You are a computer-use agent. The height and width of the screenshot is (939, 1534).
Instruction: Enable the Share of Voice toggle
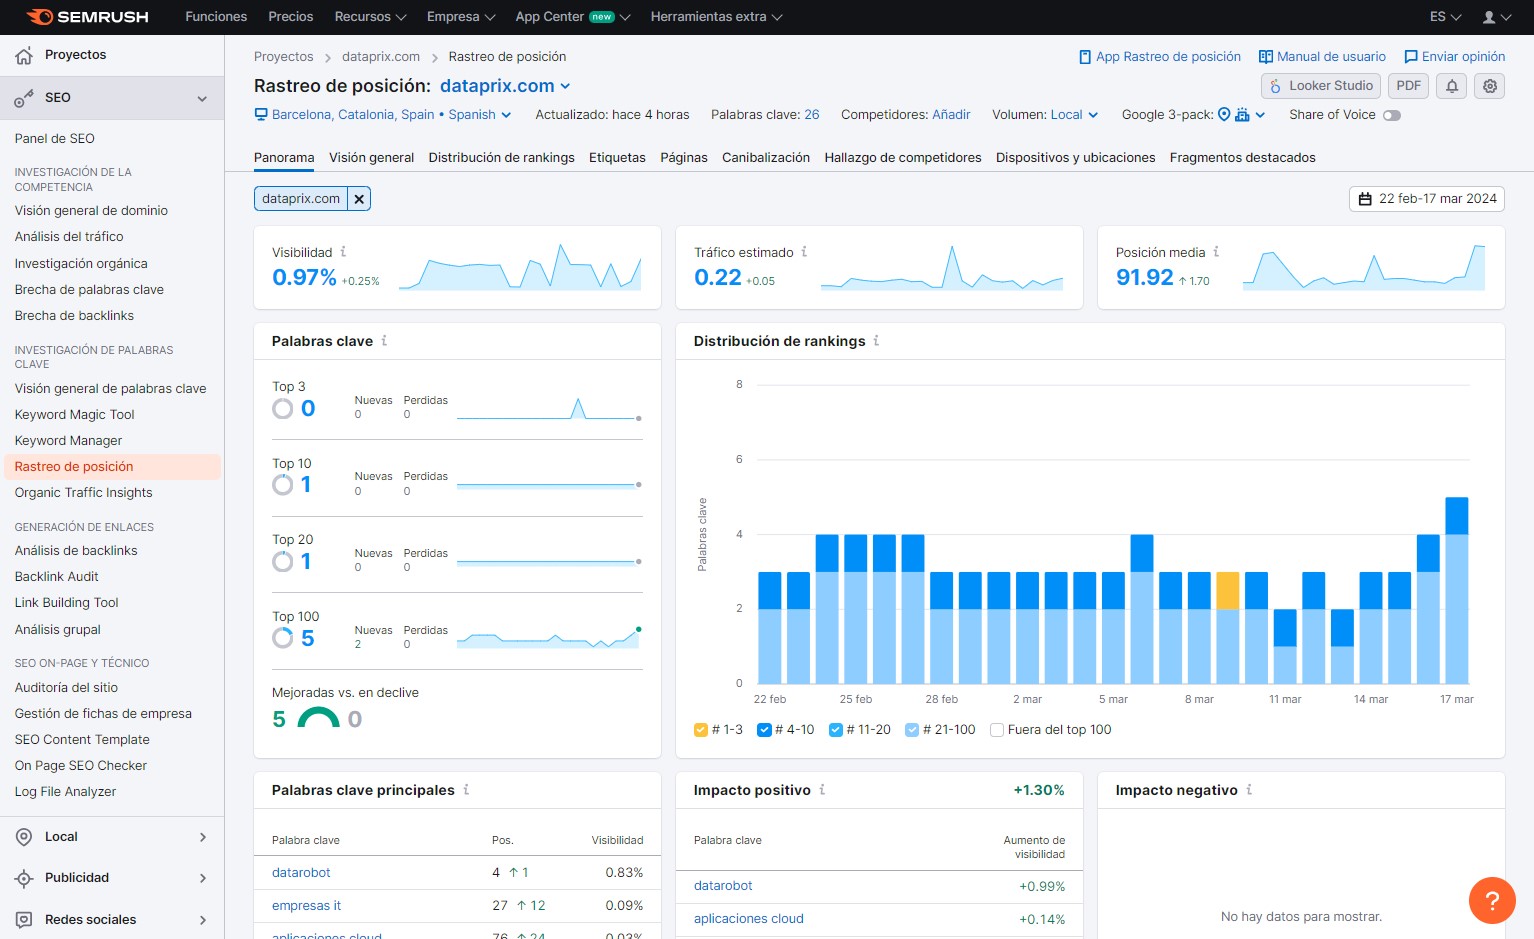click(1391, 115)
